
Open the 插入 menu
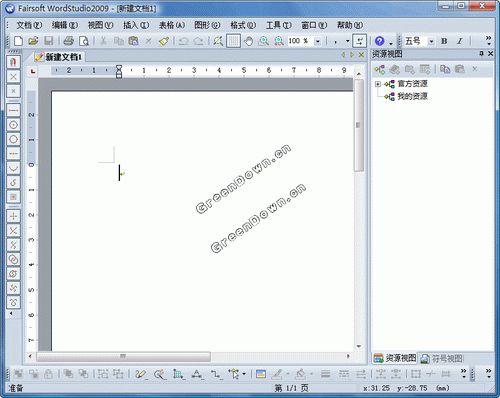136,25
